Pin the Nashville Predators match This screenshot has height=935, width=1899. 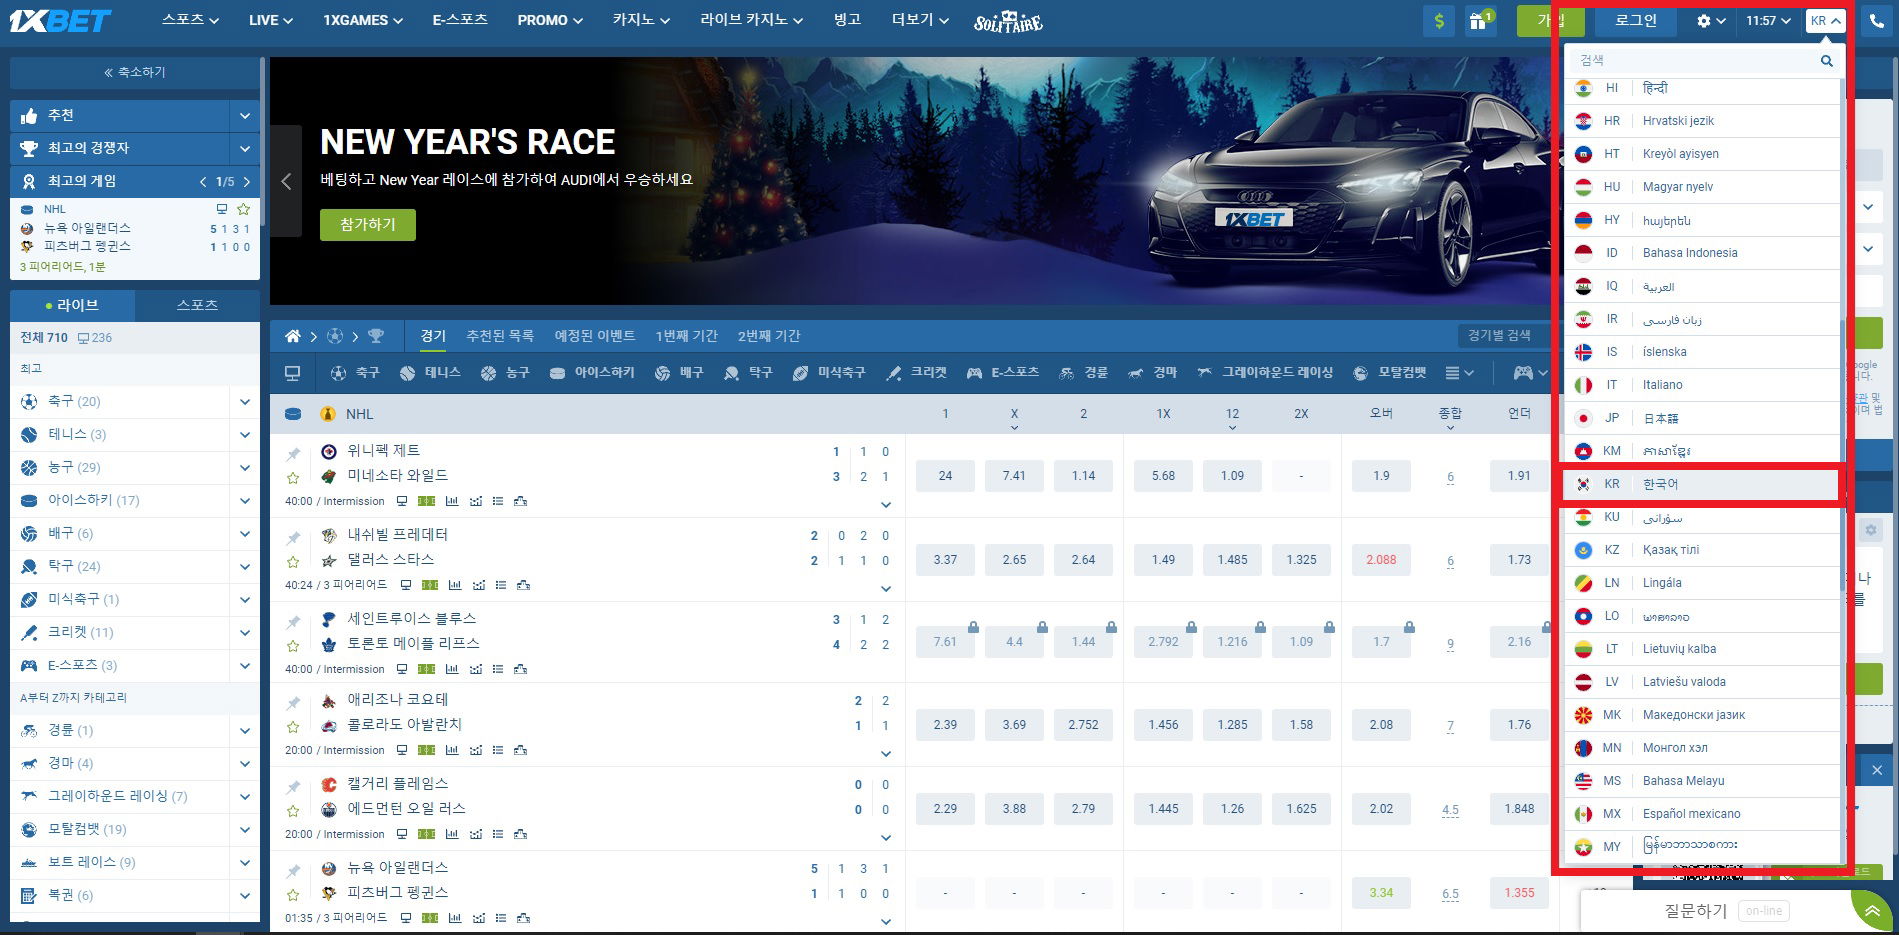293,538
